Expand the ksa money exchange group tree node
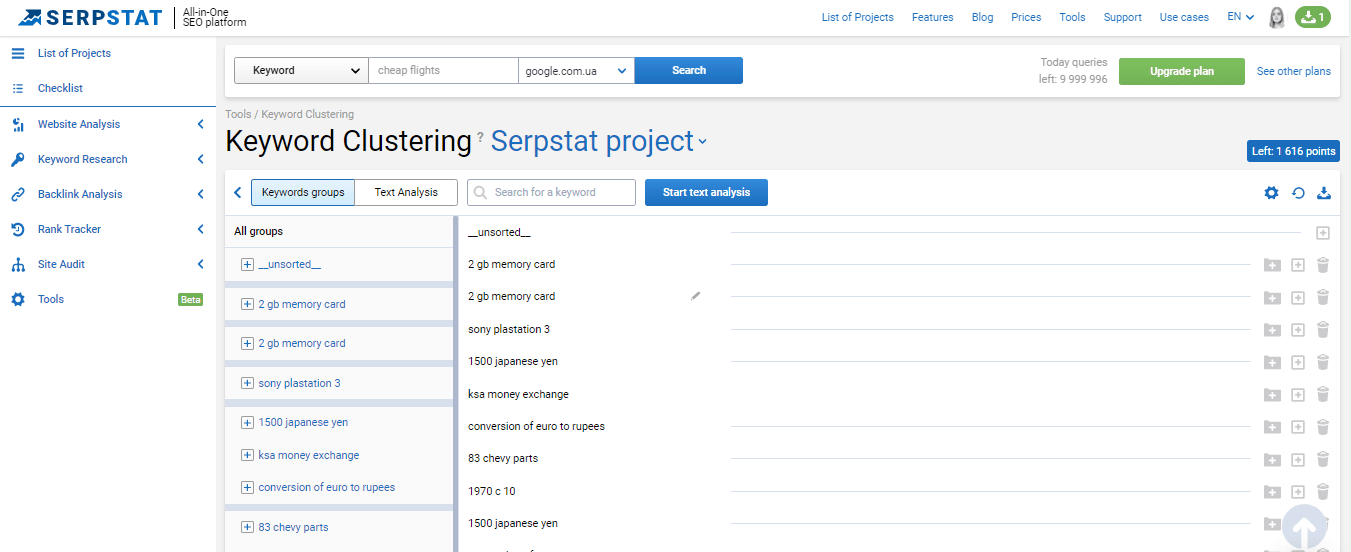The height and width of the screenshot is (552, 1351). click(247, 455)
